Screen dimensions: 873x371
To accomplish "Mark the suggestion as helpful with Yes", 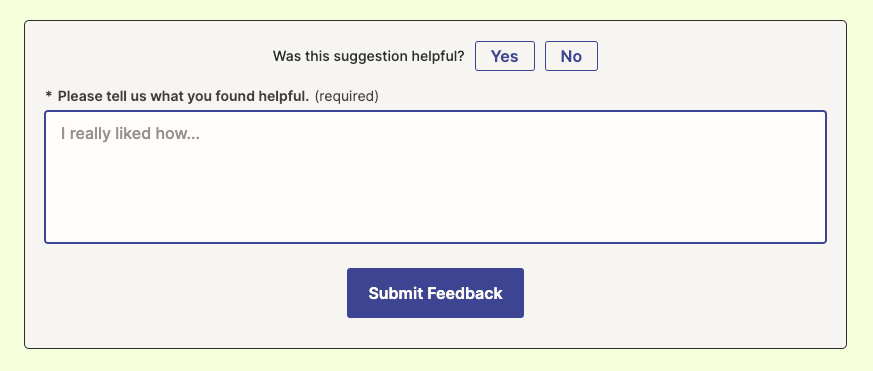I will click(x=504, y=56).
